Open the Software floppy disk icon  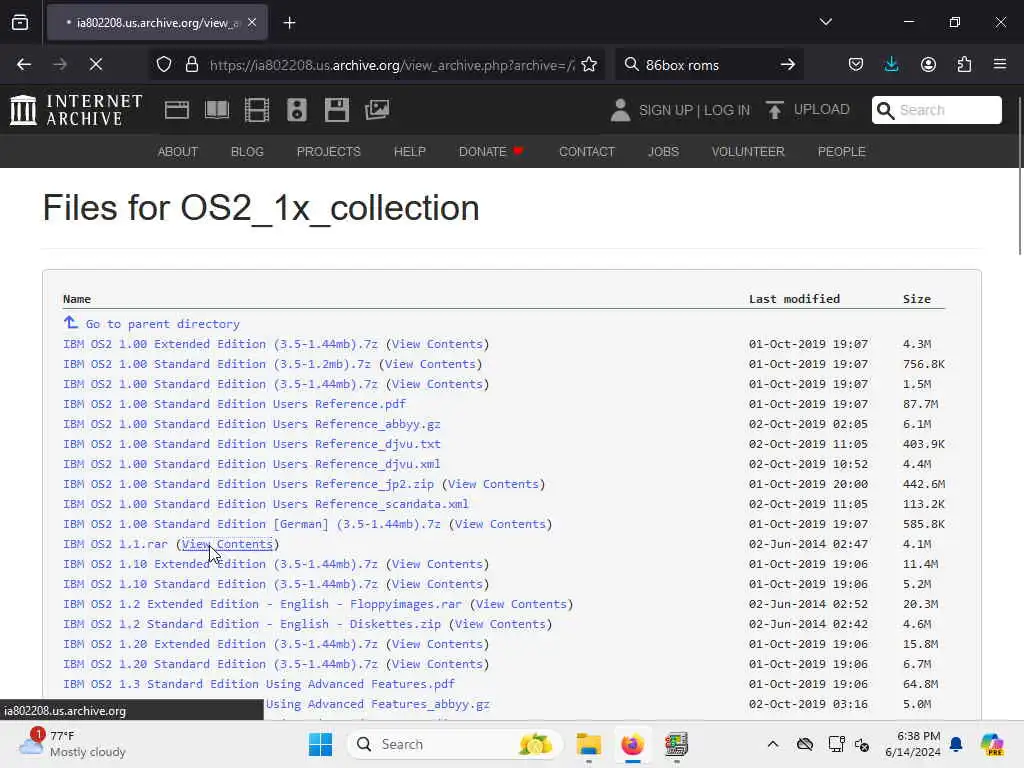click(337, 110)
